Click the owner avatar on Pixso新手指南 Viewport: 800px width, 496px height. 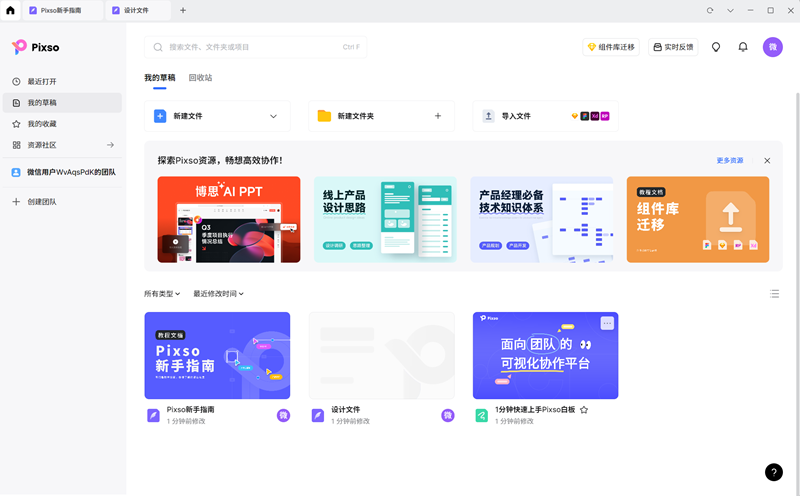click(x=283, y=415)
